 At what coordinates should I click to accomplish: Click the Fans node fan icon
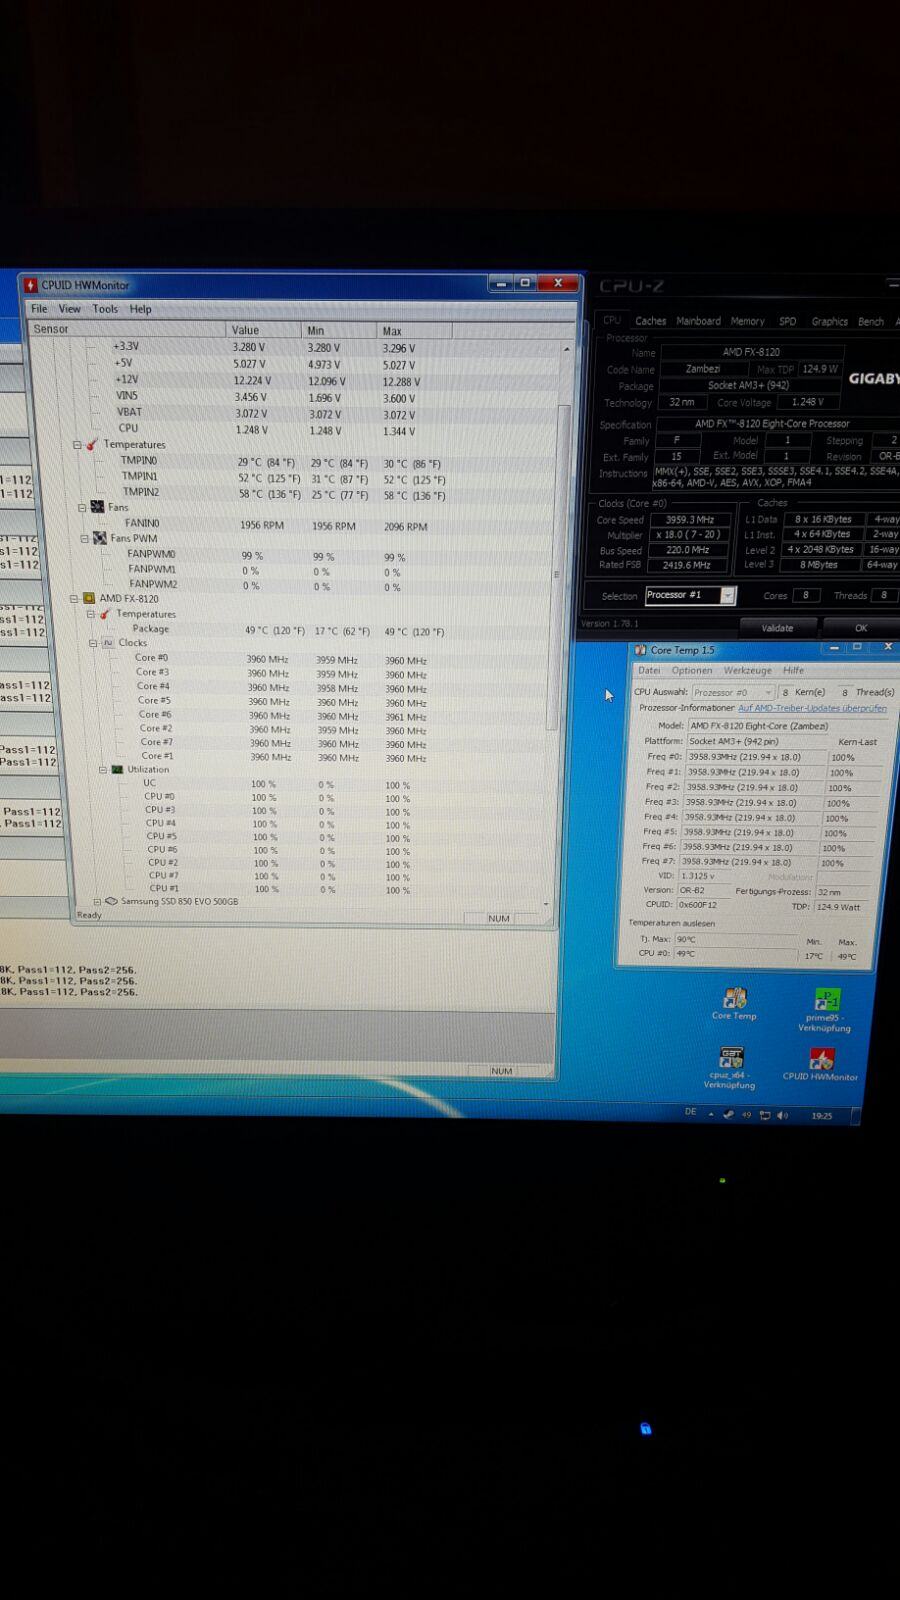pyautogui.click(x=97, y=507)
